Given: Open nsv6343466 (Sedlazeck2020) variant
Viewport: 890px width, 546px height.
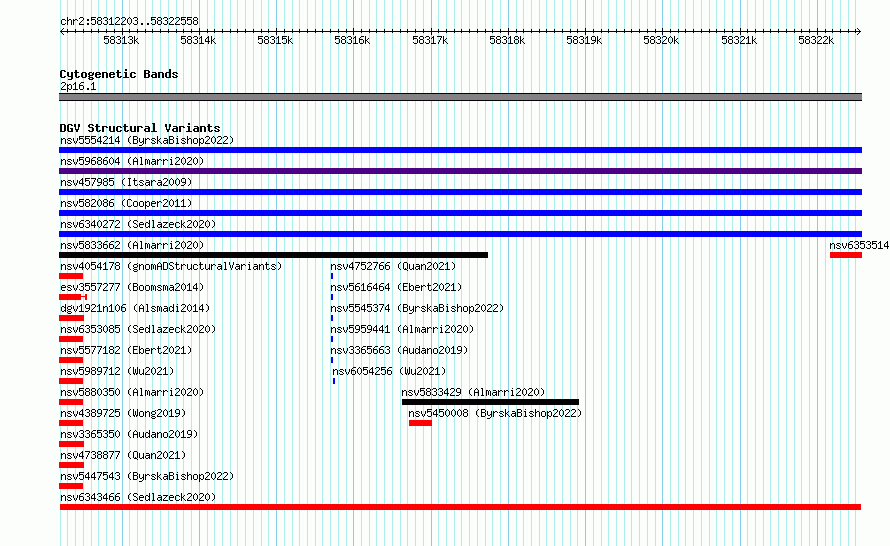Looking at the screenshot, I should click(138, 497).
